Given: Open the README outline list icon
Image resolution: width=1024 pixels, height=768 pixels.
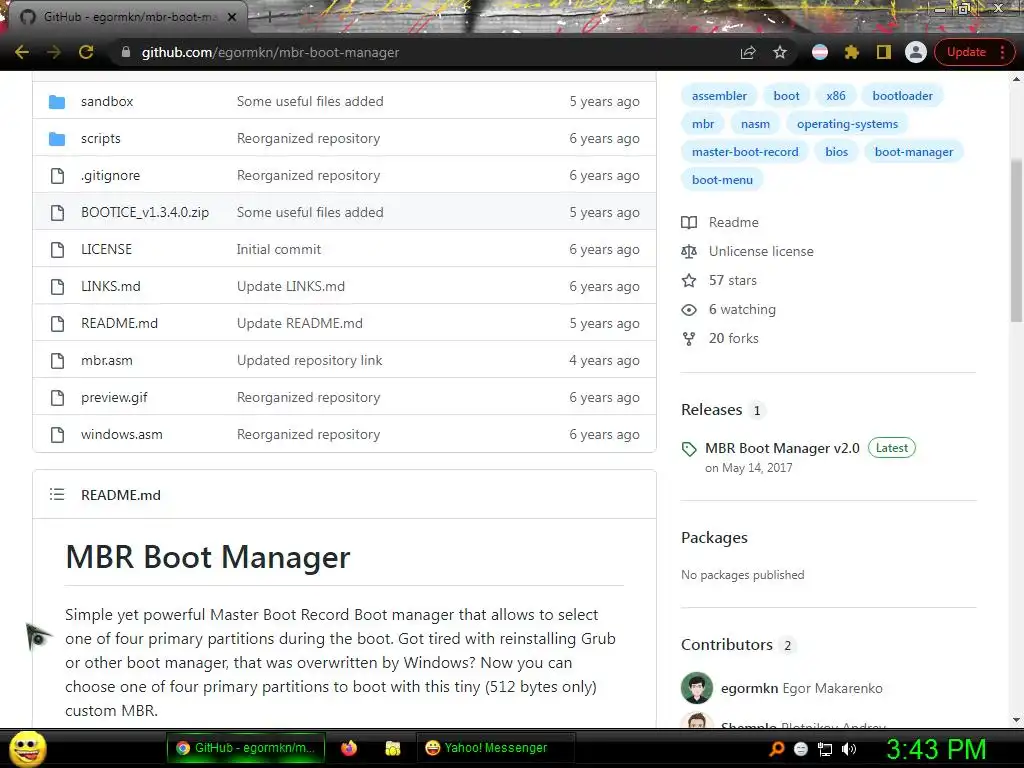Looking at the screenshot, I should point(57,494).
